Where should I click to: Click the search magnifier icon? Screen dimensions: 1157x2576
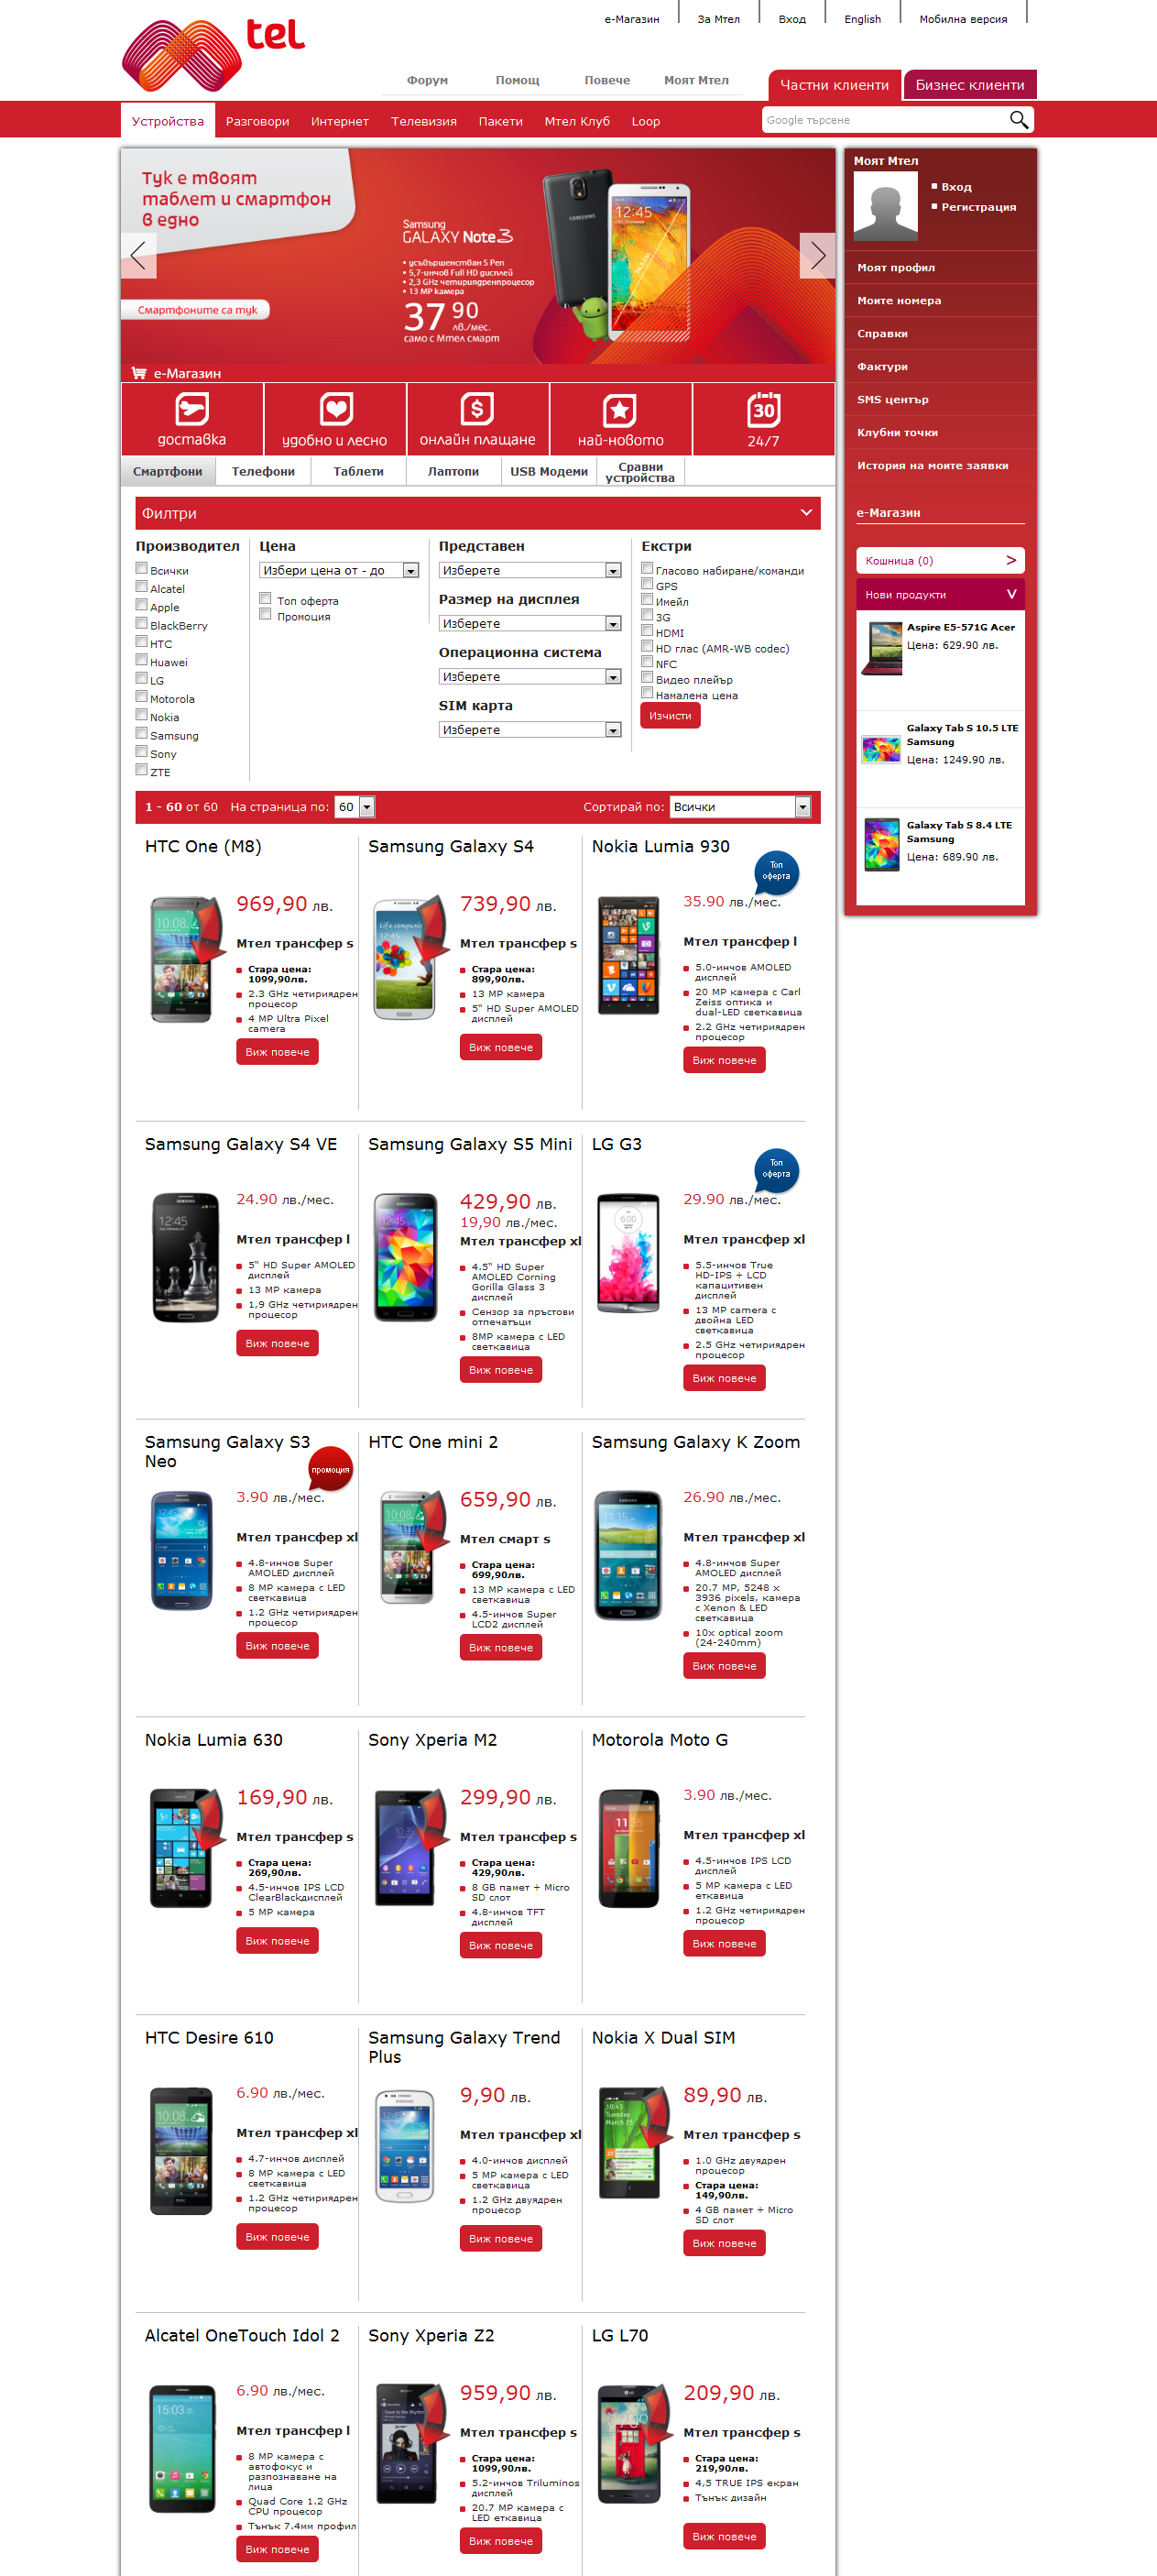pyautogui.click(x=1018, y=120)
